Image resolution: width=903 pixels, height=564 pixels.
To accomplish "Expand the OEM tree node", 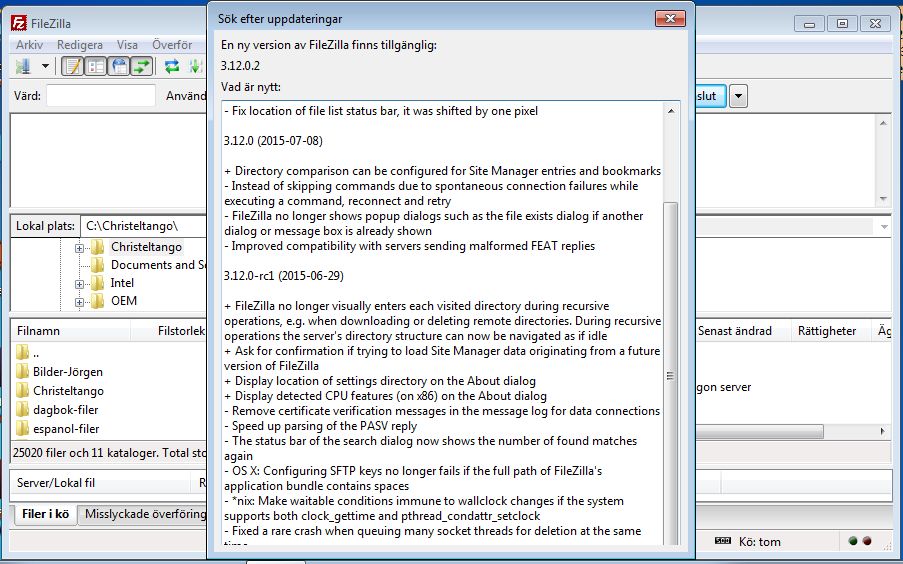I will click(79, 302).
